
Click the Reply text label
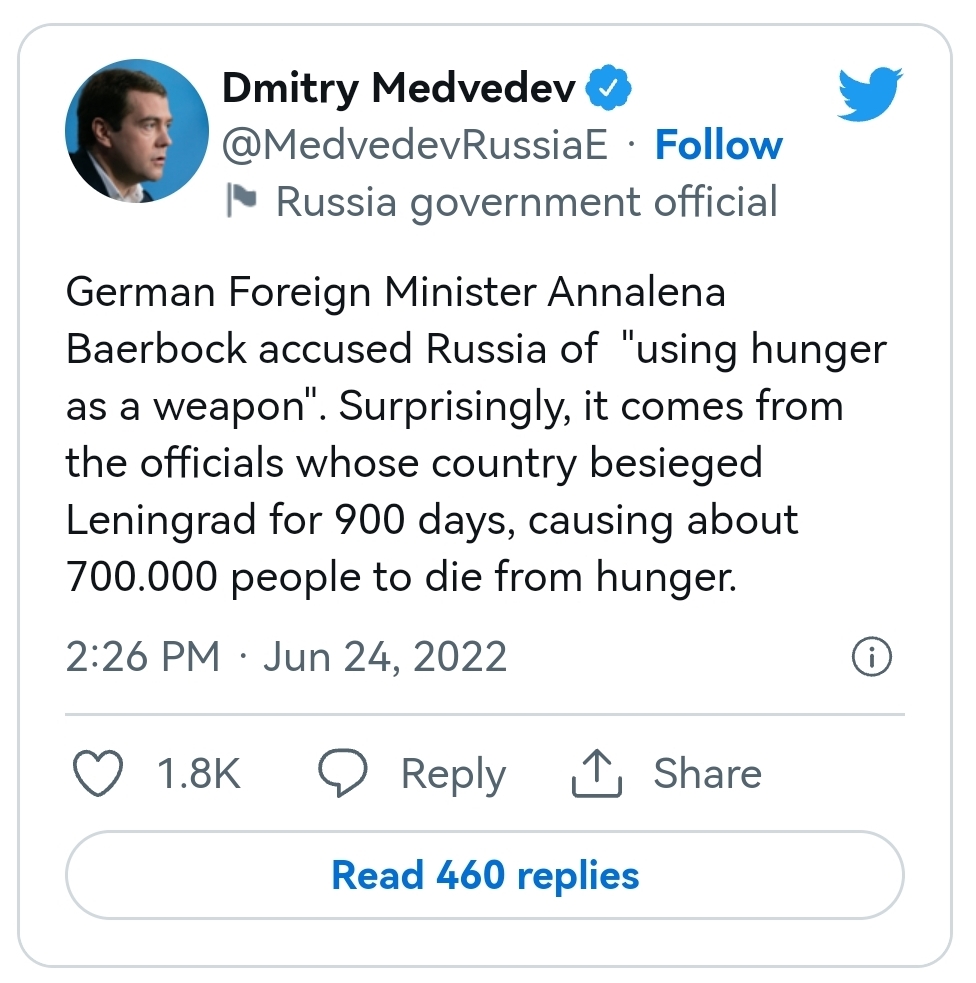[x=453, y=774]
